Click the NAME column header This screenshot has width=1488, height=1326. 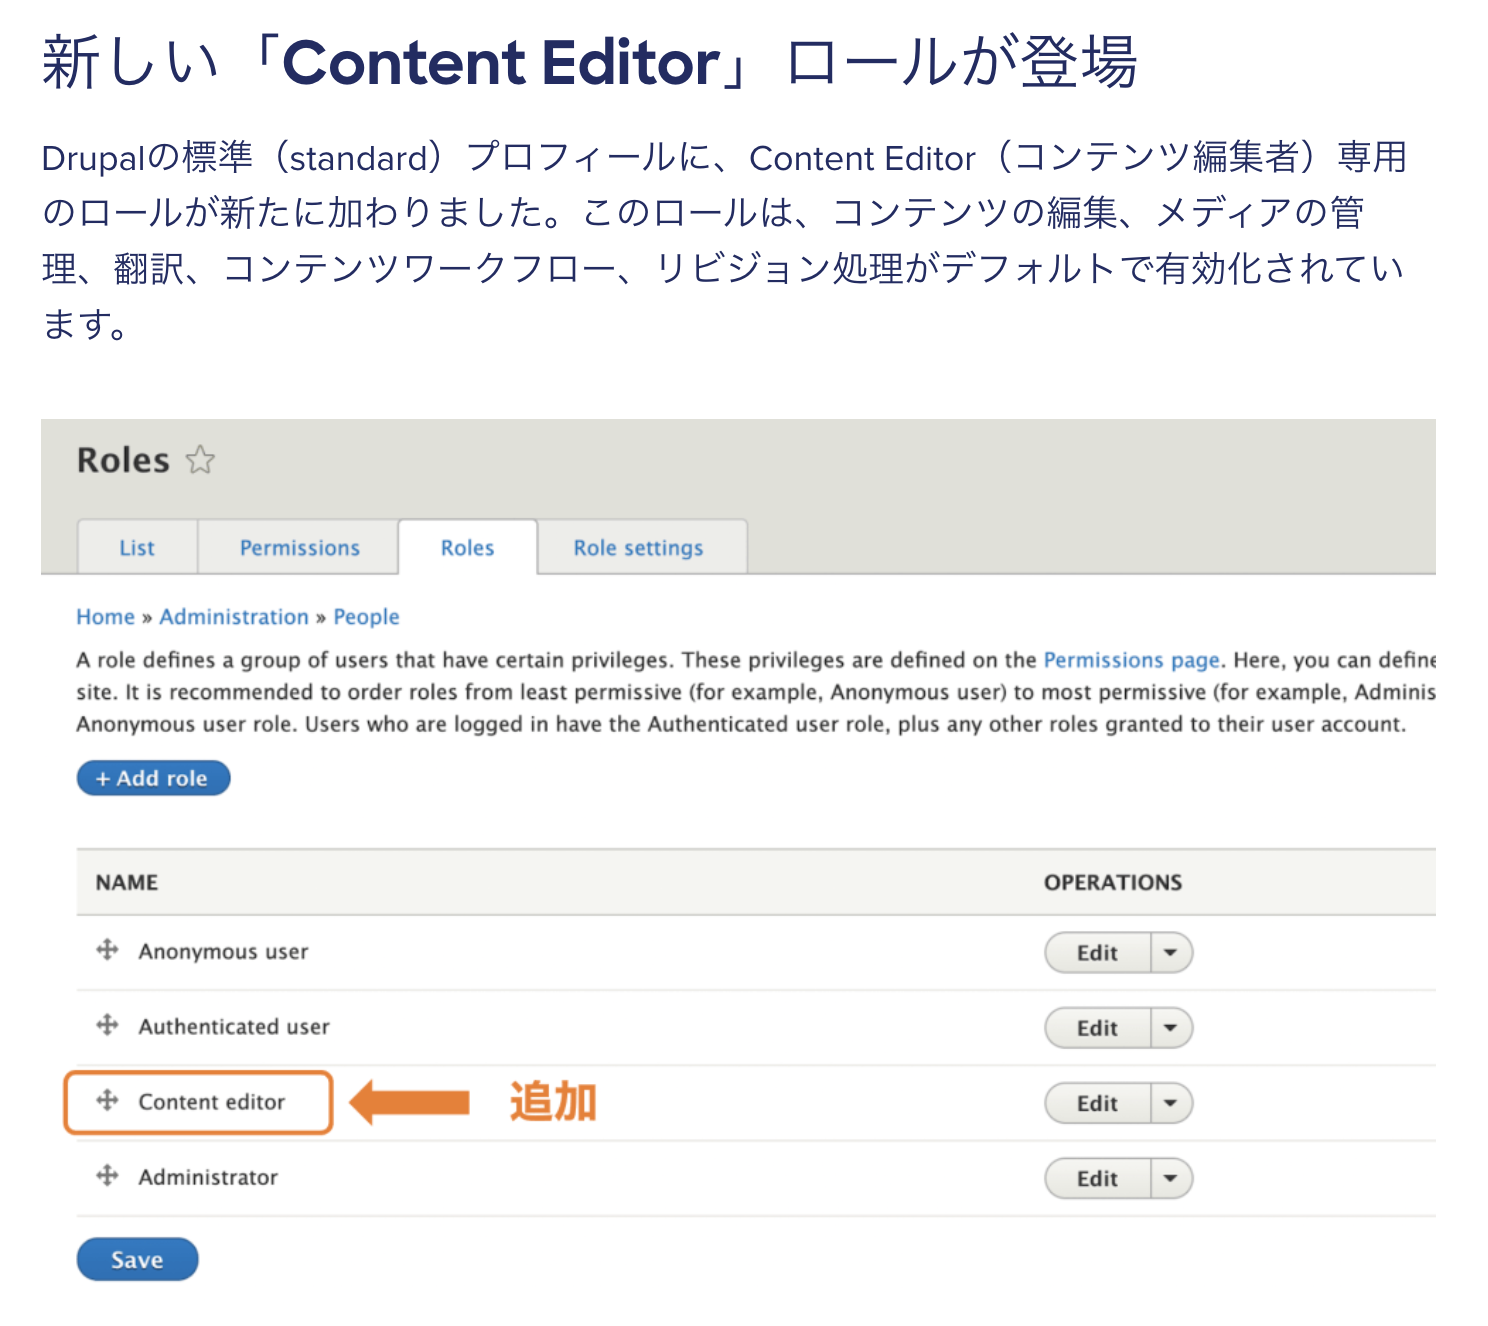pyautogui.click(x=127, y=882)
